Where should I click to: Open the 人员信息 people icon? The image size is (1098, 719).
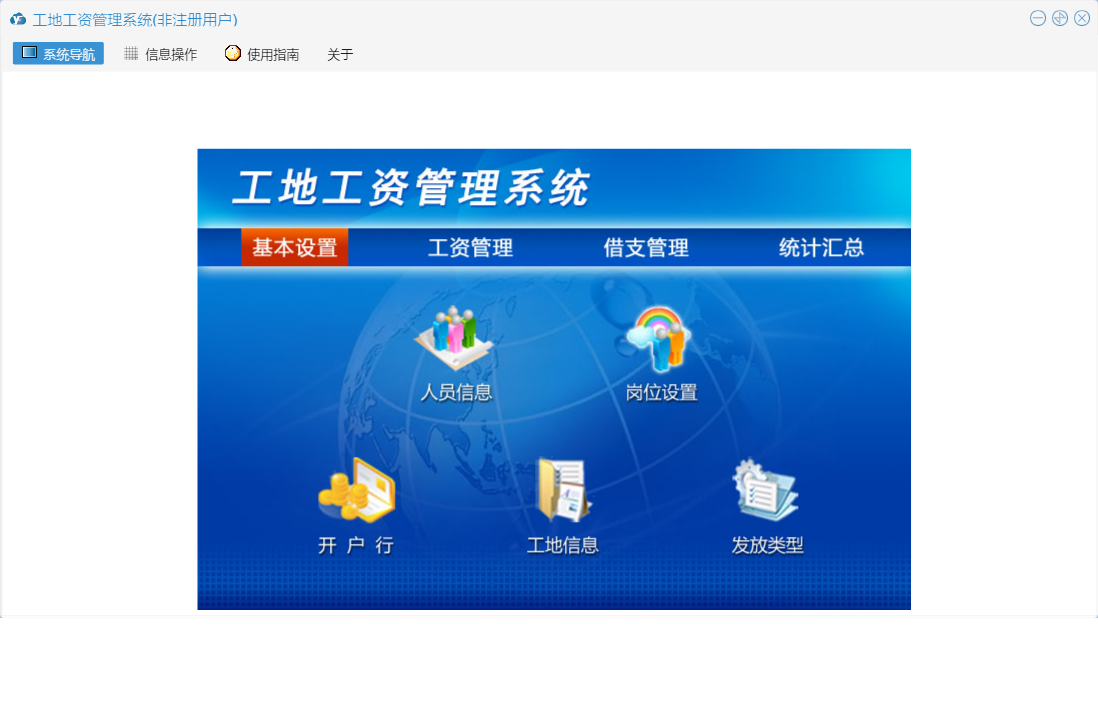tap(456, 336)
